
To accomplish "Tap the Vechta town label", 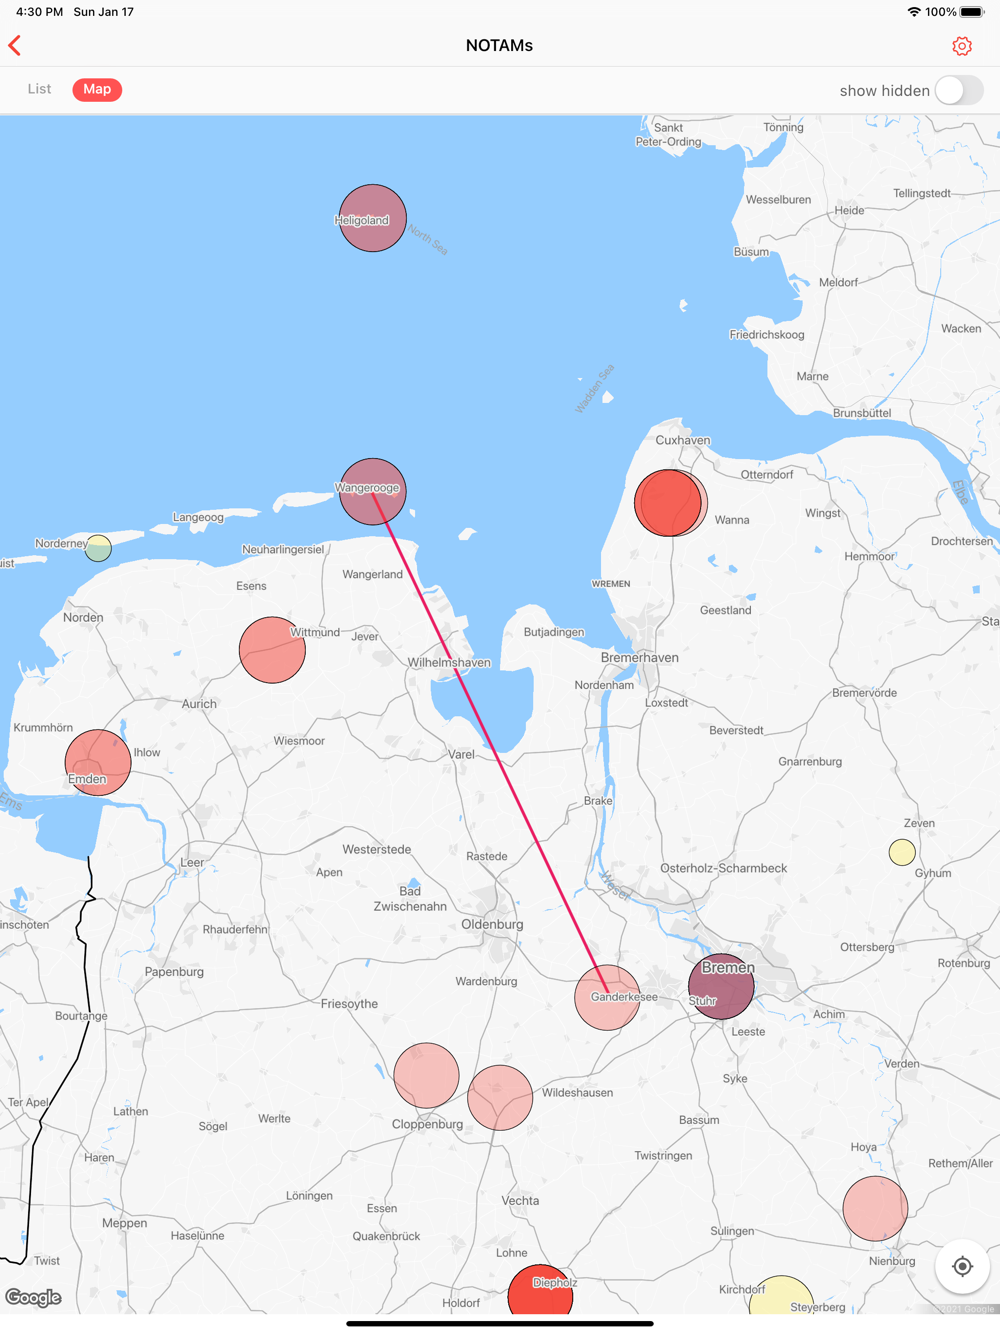I will point(520,1200).
